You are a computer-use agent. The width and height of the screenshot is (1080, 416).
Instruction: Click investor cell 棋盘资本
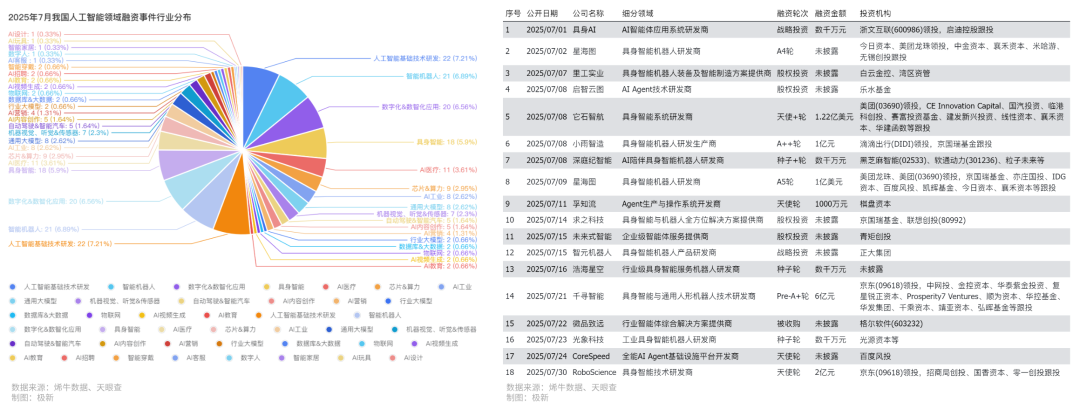[875, 204]
